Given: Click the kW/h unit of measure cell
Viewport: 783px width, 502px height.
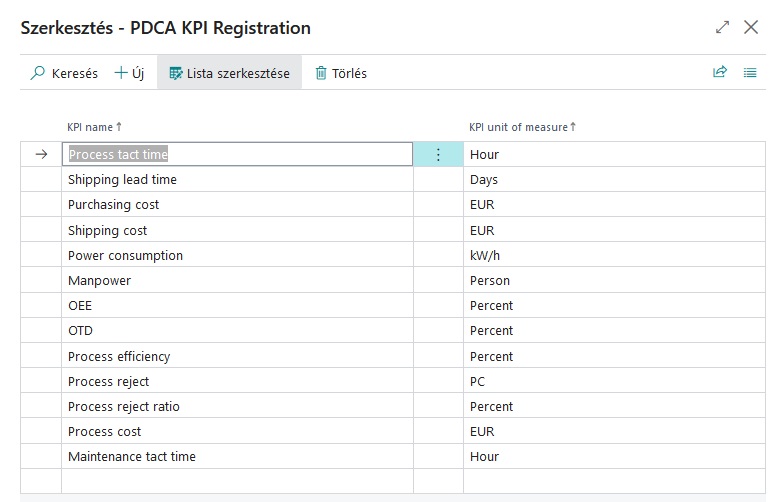Looking at the screenshot, I should pyautogui.click(x=485, y=255).
